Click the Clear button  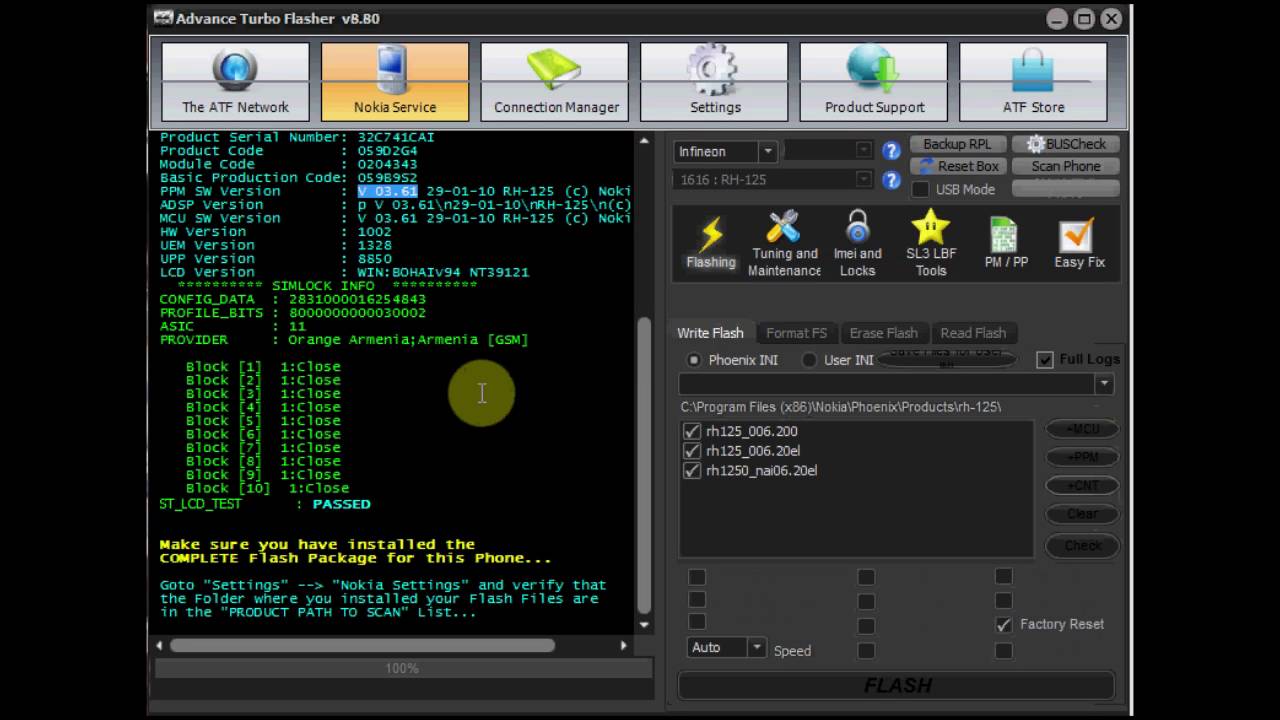pyautogui.click(x=1082, y=514)
